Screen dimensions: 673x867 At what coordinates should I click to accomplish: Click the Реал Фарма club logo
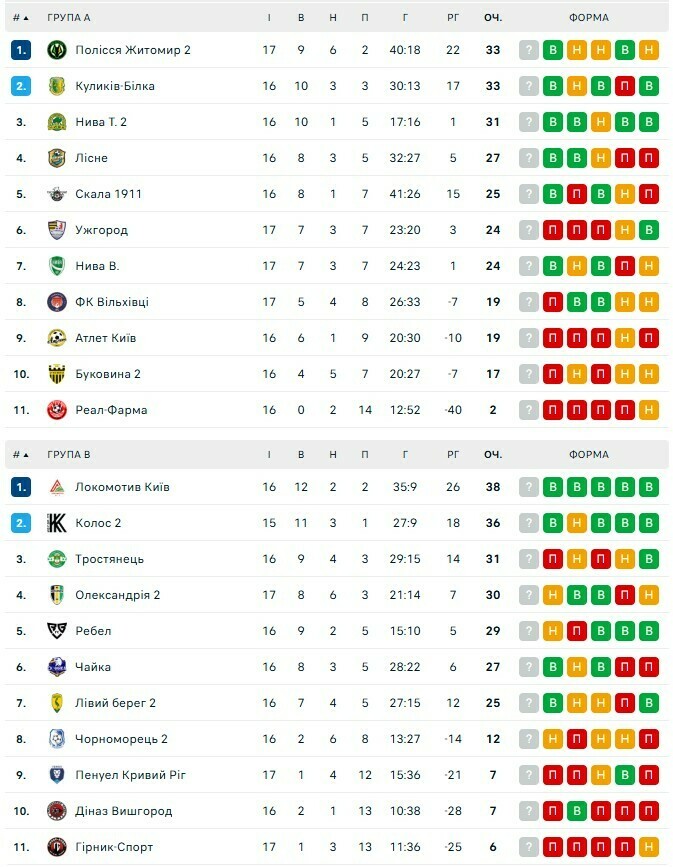point(57,410)
